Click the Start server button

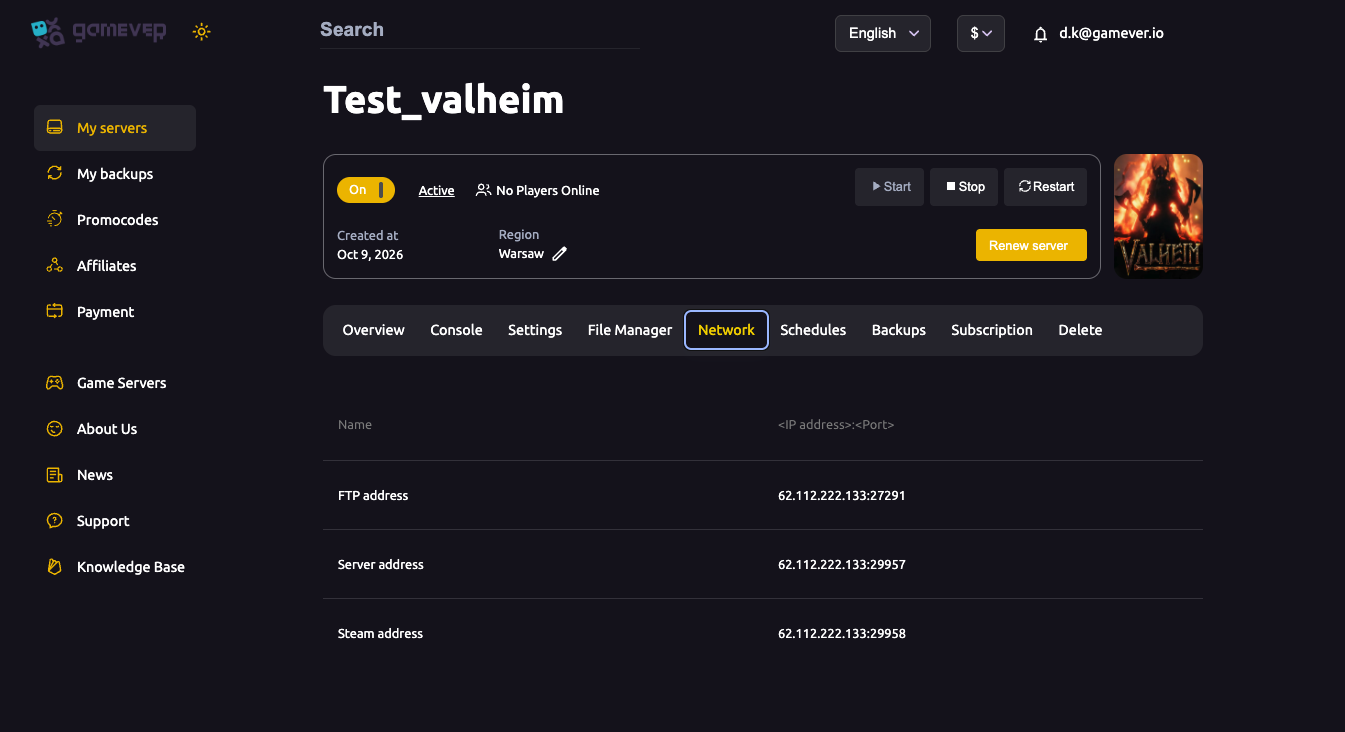coord(889,187)
